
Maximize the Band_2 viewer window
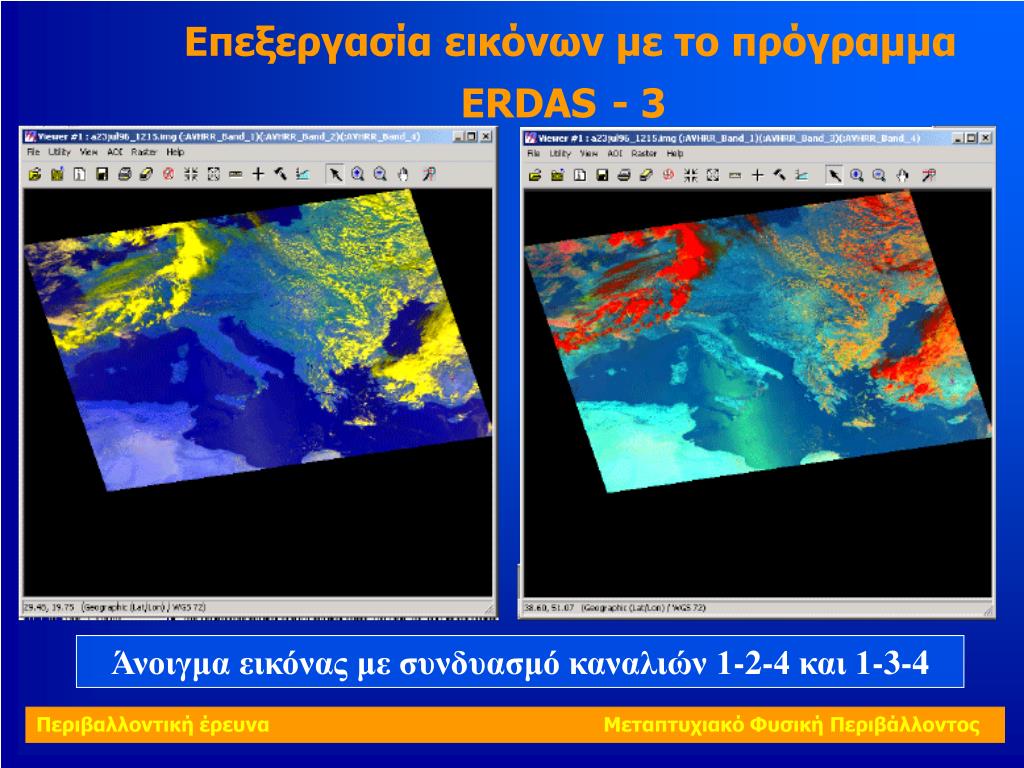[x=472, y=136]
